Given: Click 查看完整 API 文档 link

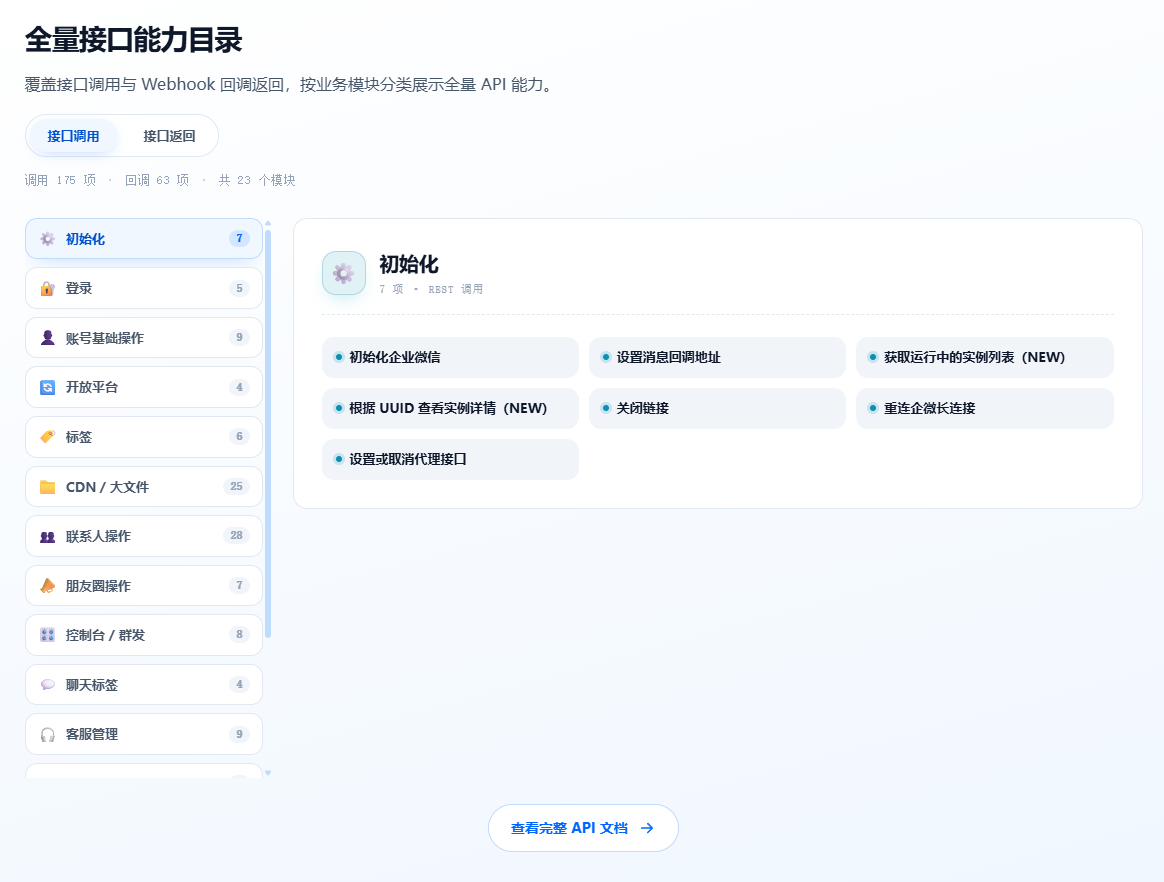Looking at the screenshot, I should click(x=583, y=828).
